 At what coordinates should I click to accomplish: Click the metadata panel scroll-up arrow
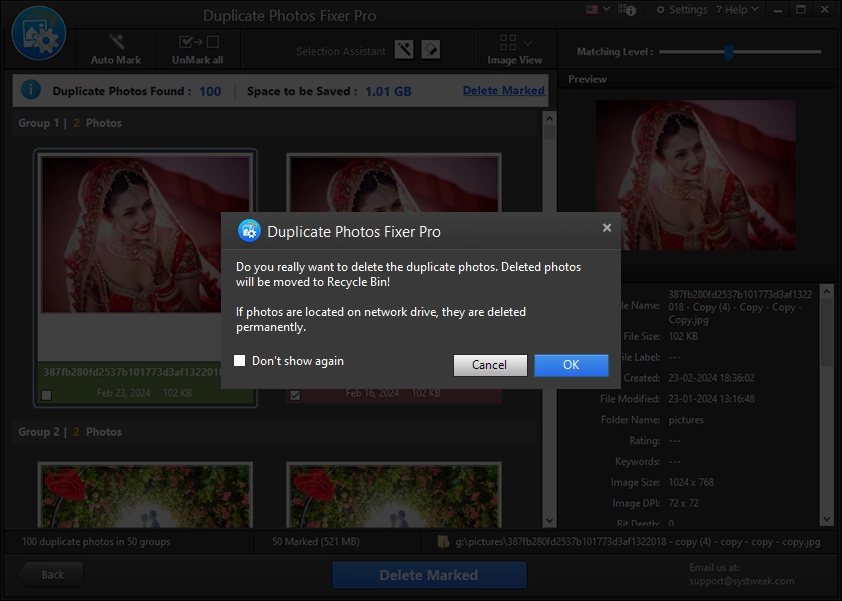click(827, 292)
